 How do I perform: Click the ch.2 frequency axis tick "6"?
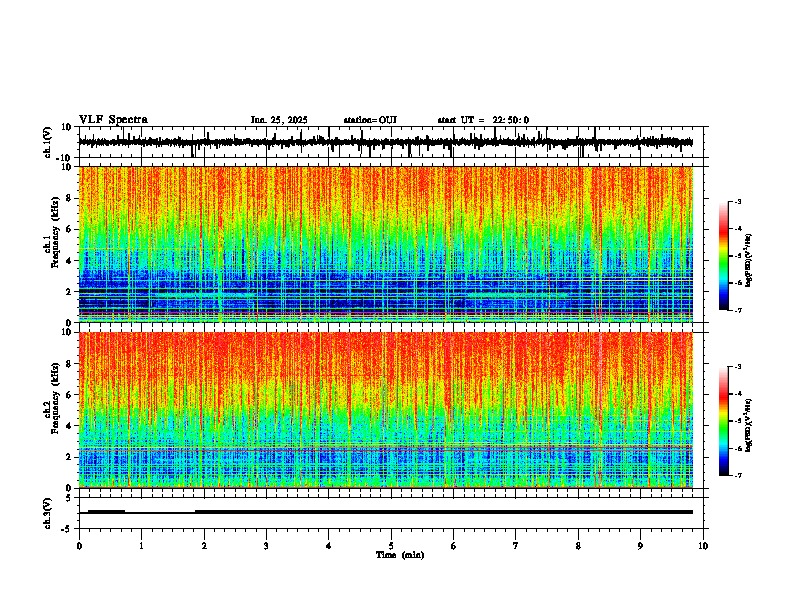pos(69,395)
